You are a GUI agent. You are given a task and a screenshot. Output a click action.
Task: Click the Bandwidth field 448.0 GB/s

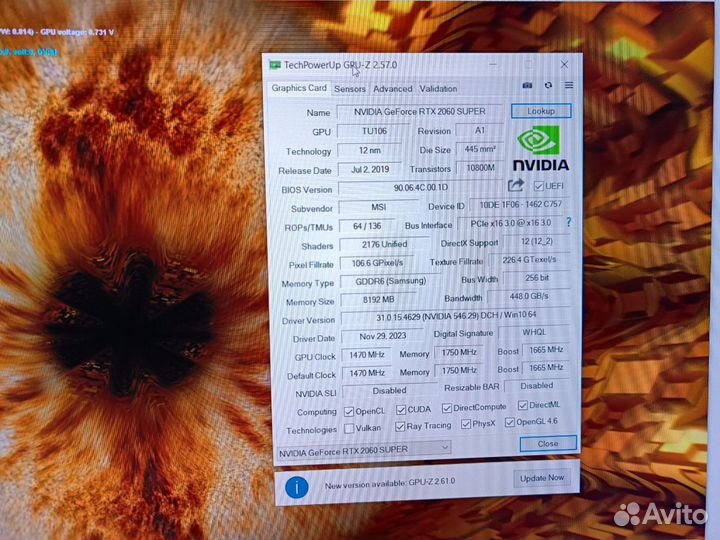coord(529,297)
